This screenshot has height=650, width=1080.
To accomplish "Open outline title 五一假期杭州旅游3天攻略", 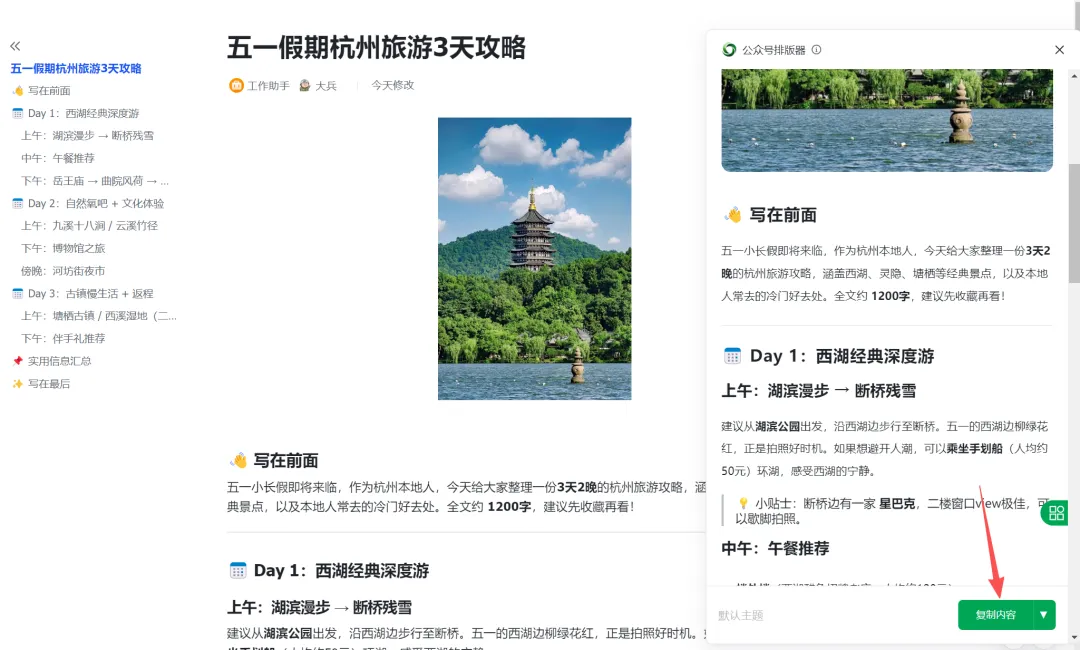I will (x=76, y=68).
